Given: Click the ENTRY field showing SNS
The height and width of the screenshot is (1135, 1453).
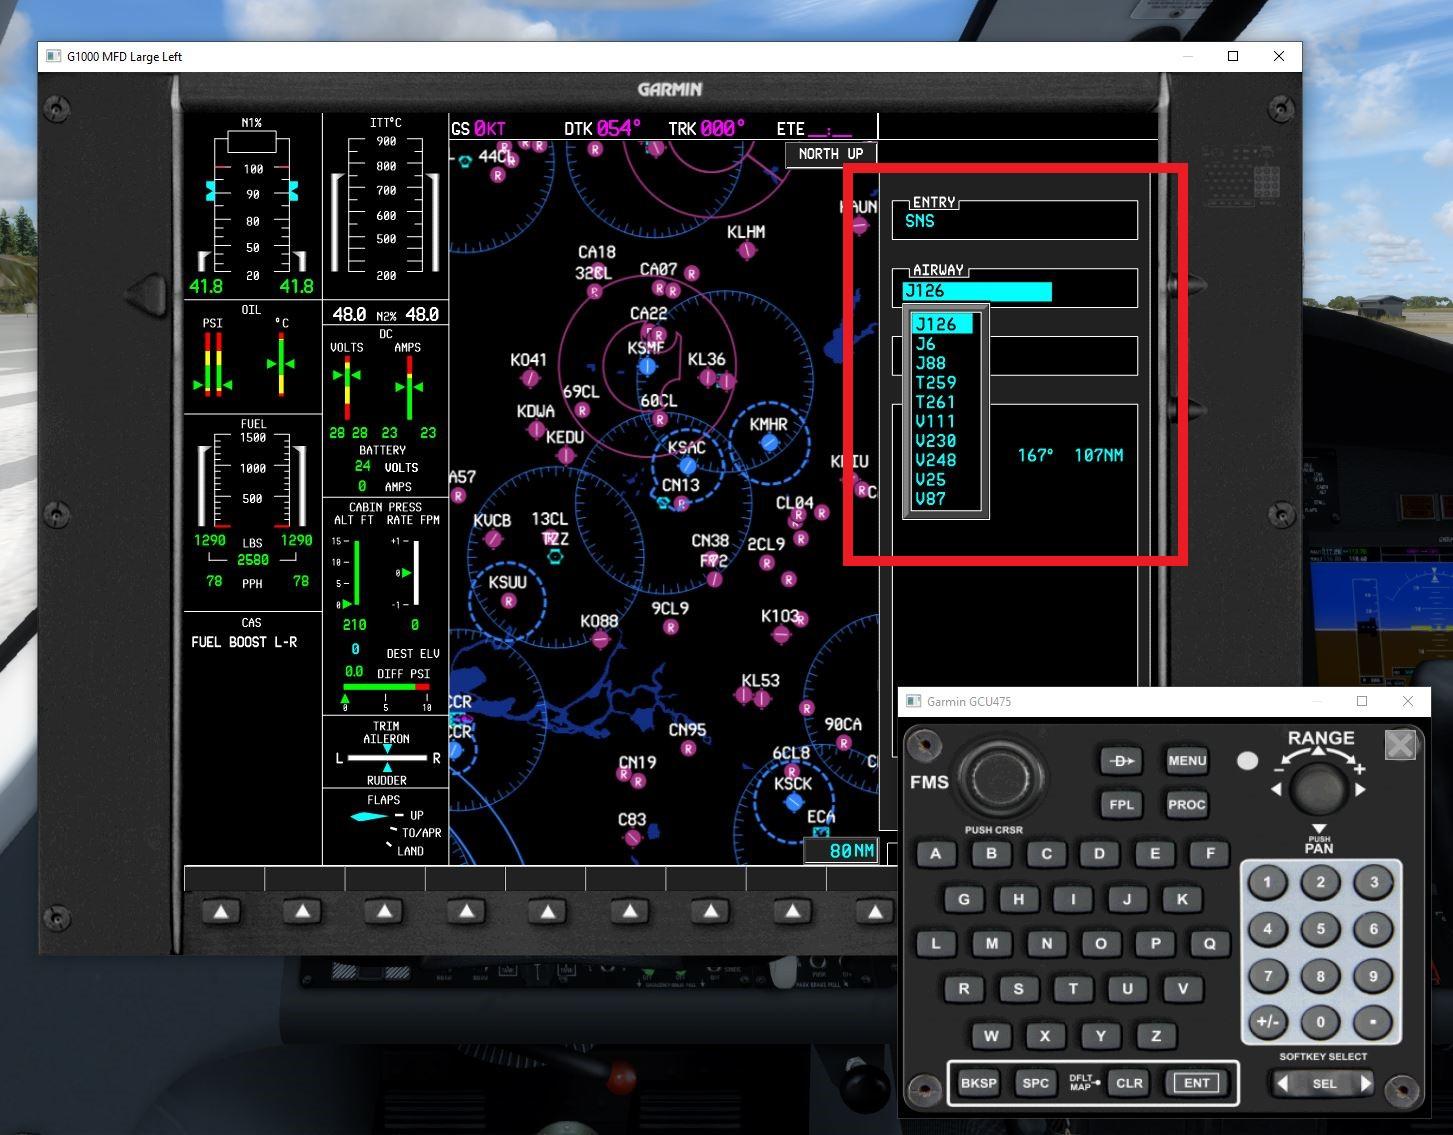Looking at the screenshot, I should pos(1014,221).
